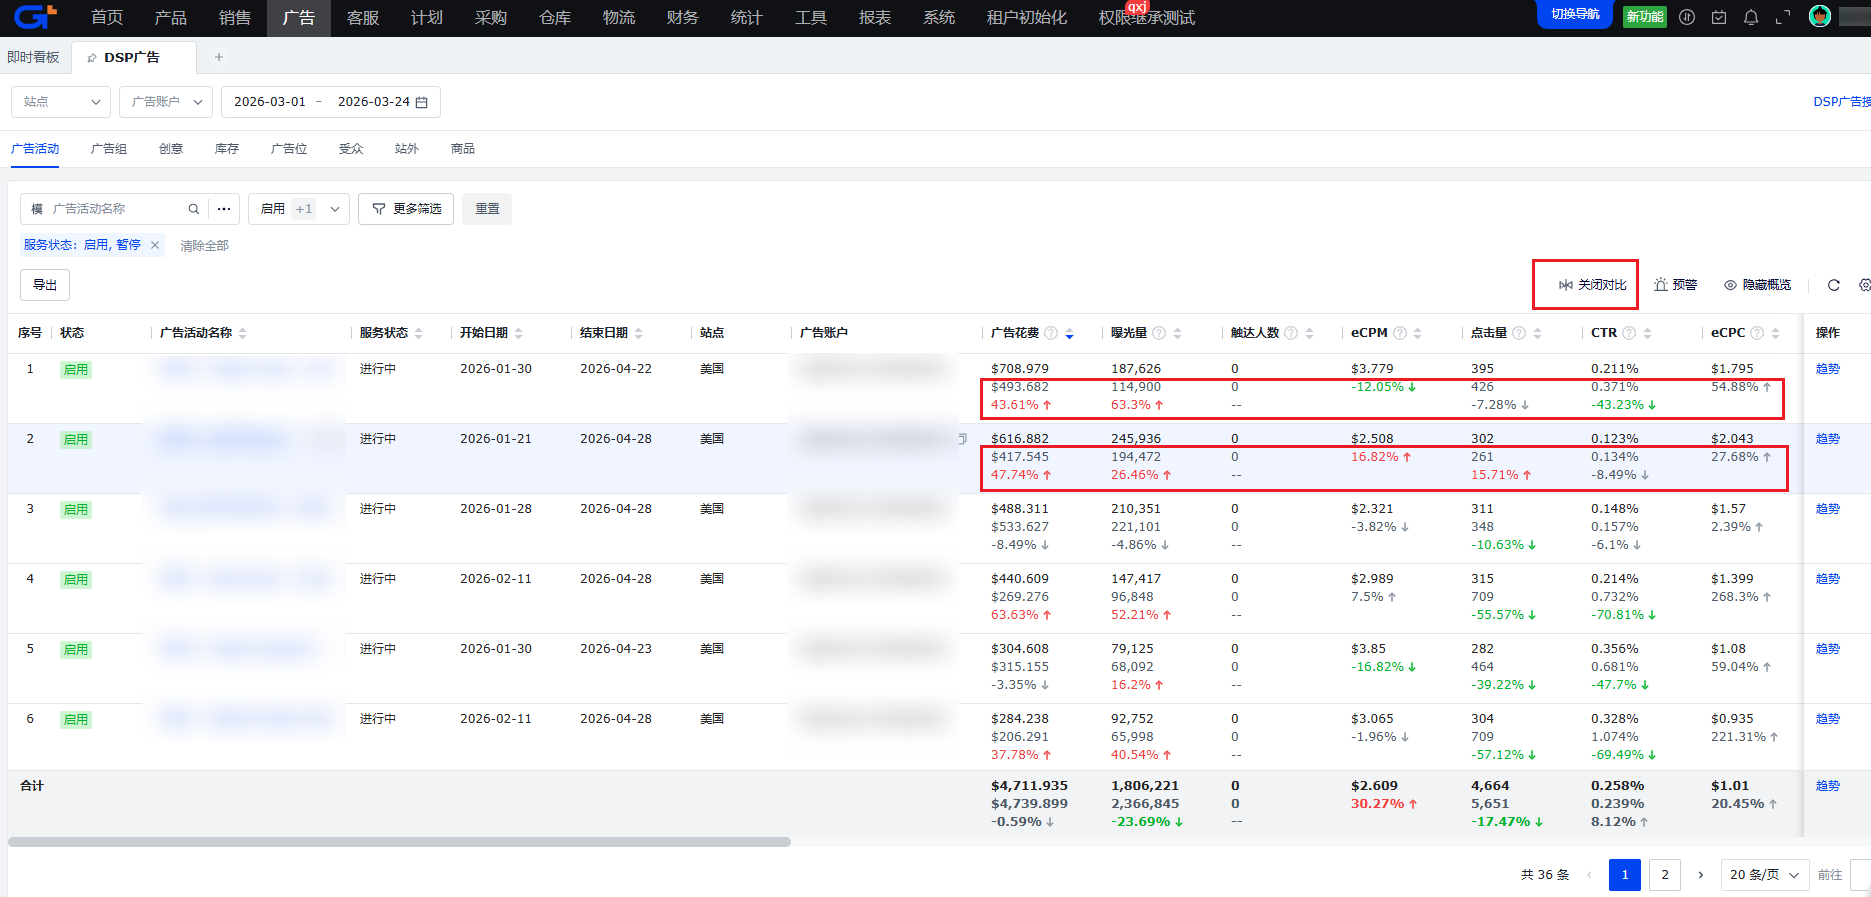
Task: Expand the 20 条/页 page size selector
Action: coord(1764,875)
